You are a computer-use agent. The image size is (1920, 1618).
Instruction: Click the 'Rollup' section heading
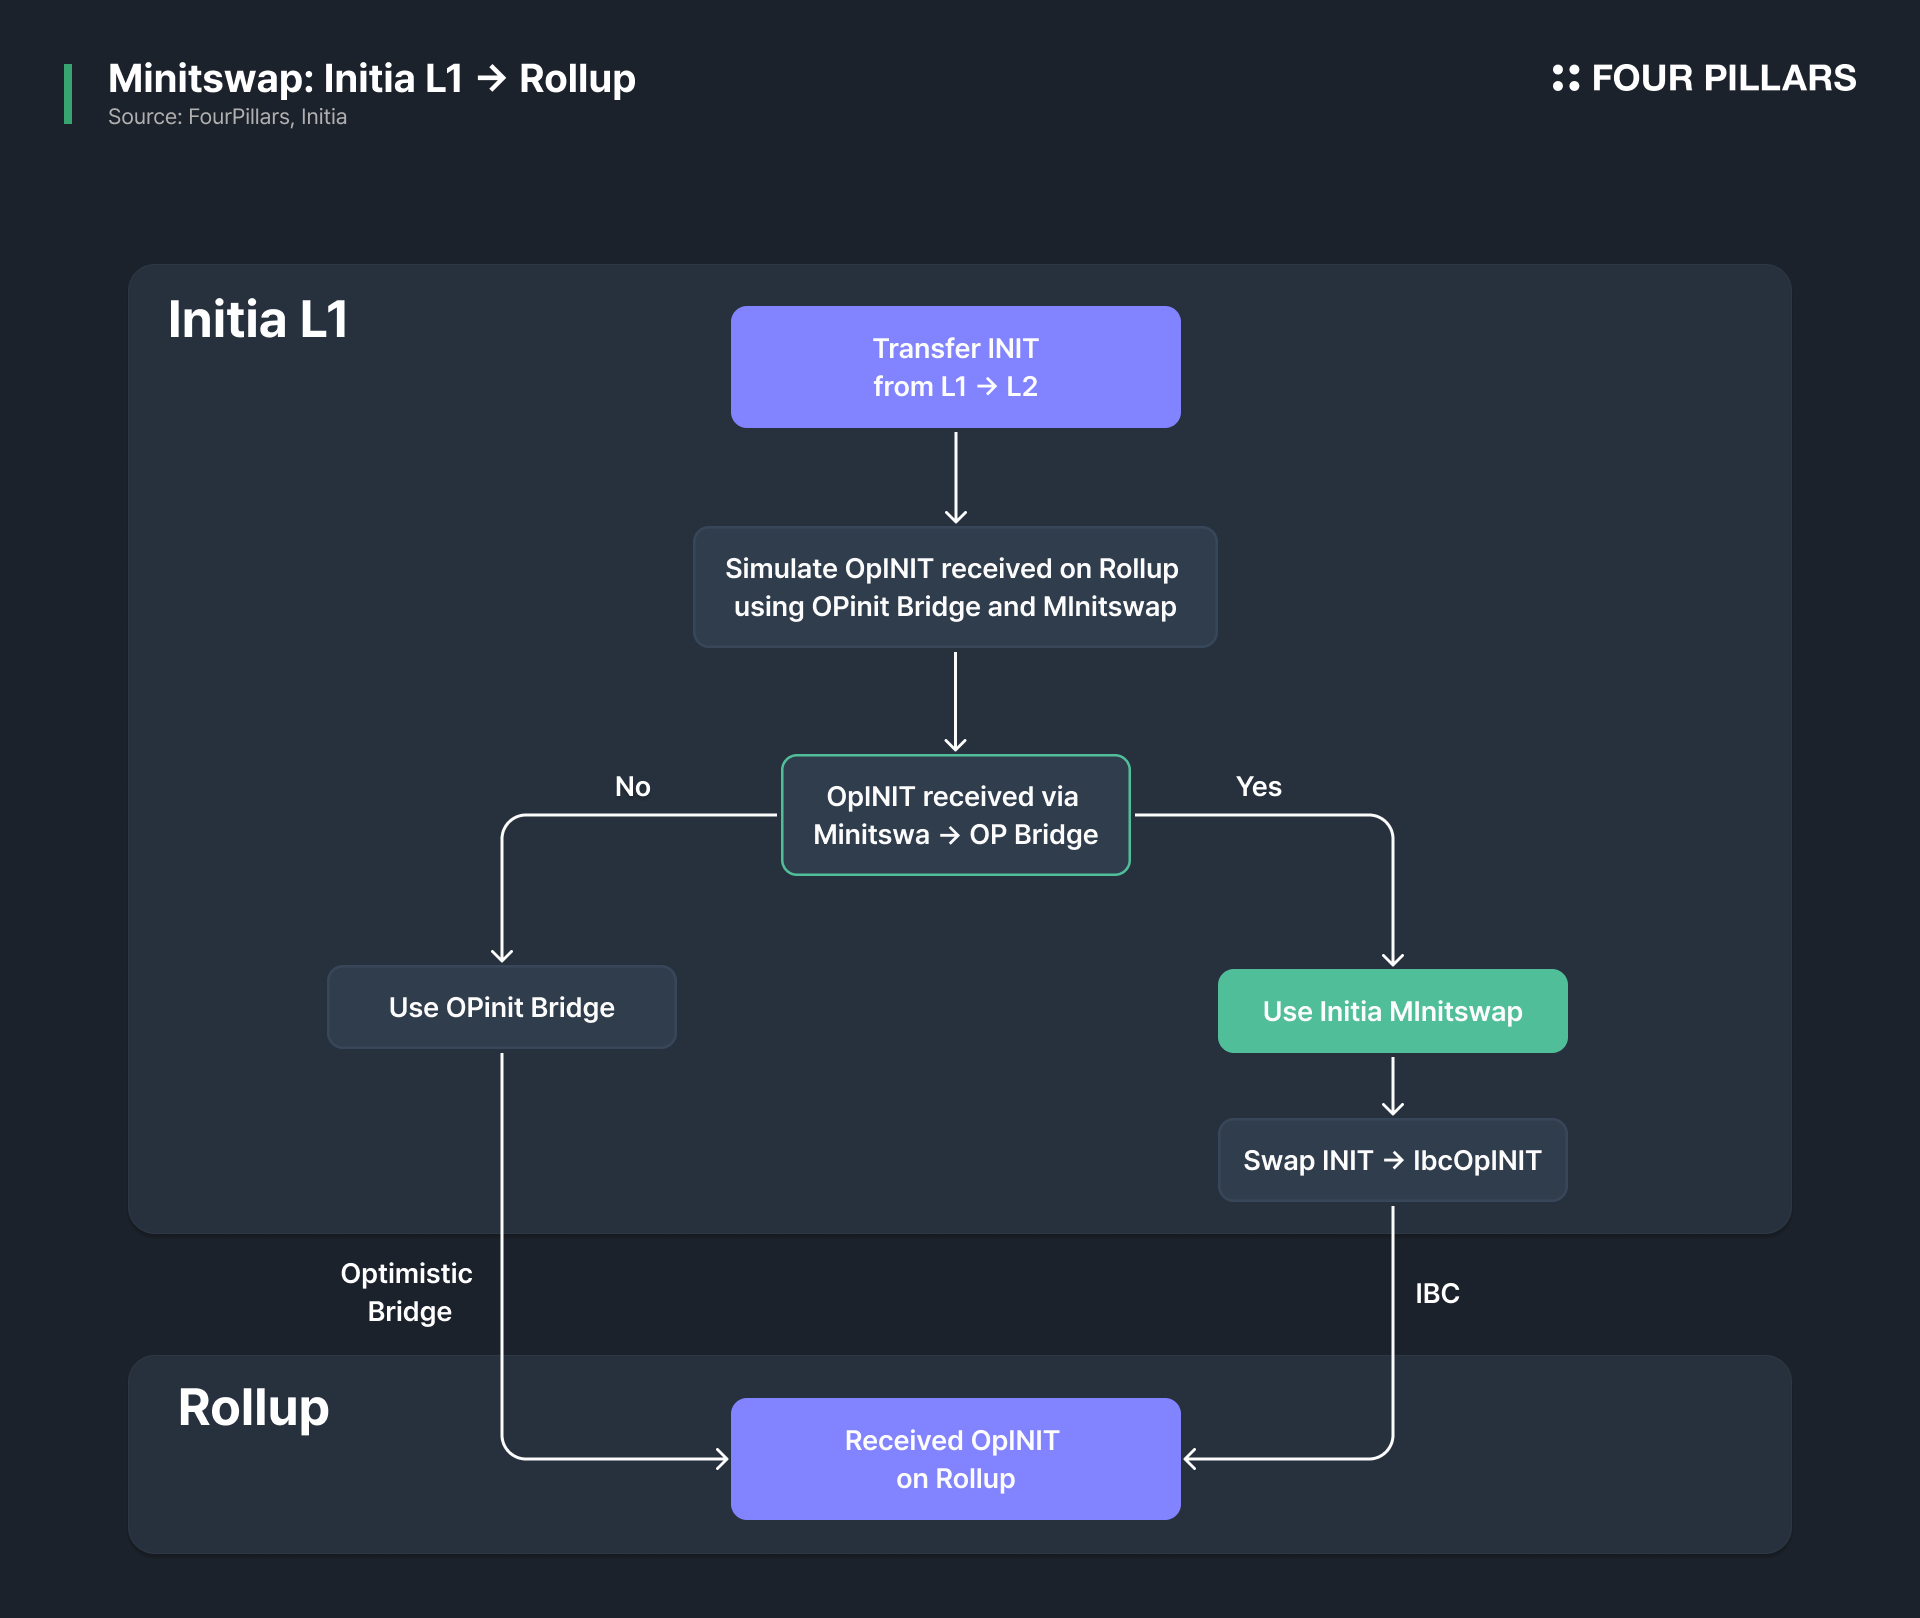tap(253, 1408)
